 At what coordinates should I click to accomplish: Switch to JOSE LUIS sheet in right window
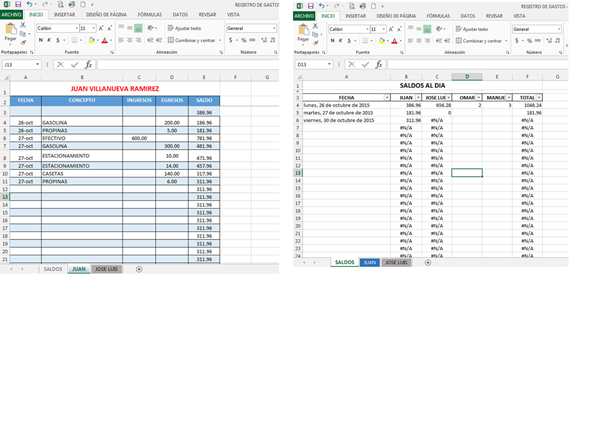(x=397, y=262)
